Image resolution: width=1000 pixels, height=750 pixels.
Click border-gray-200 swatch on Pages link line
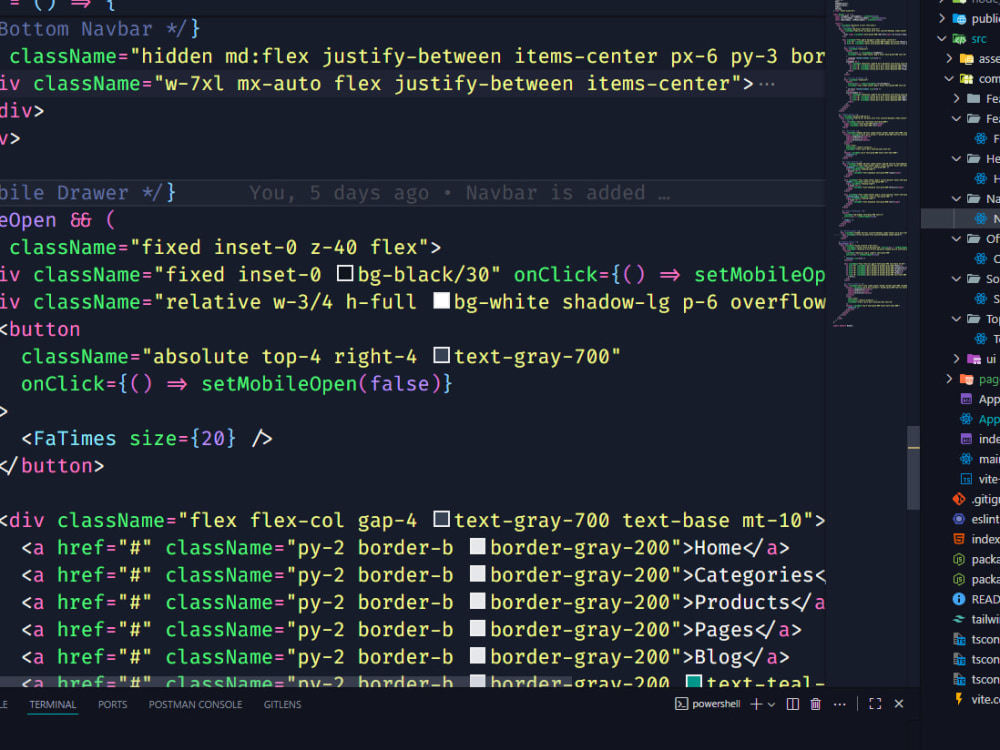478,629
